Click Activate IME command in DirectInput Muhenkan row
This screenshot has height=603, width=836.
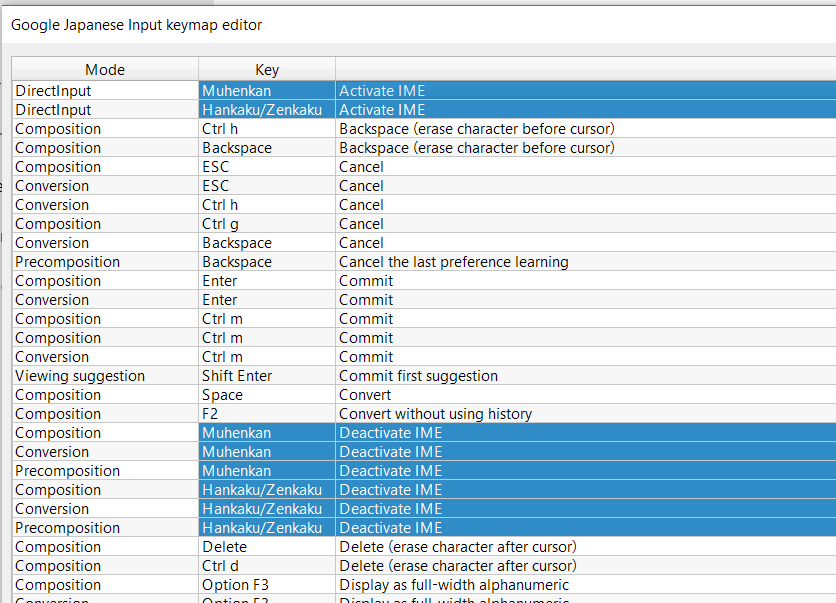586,91
